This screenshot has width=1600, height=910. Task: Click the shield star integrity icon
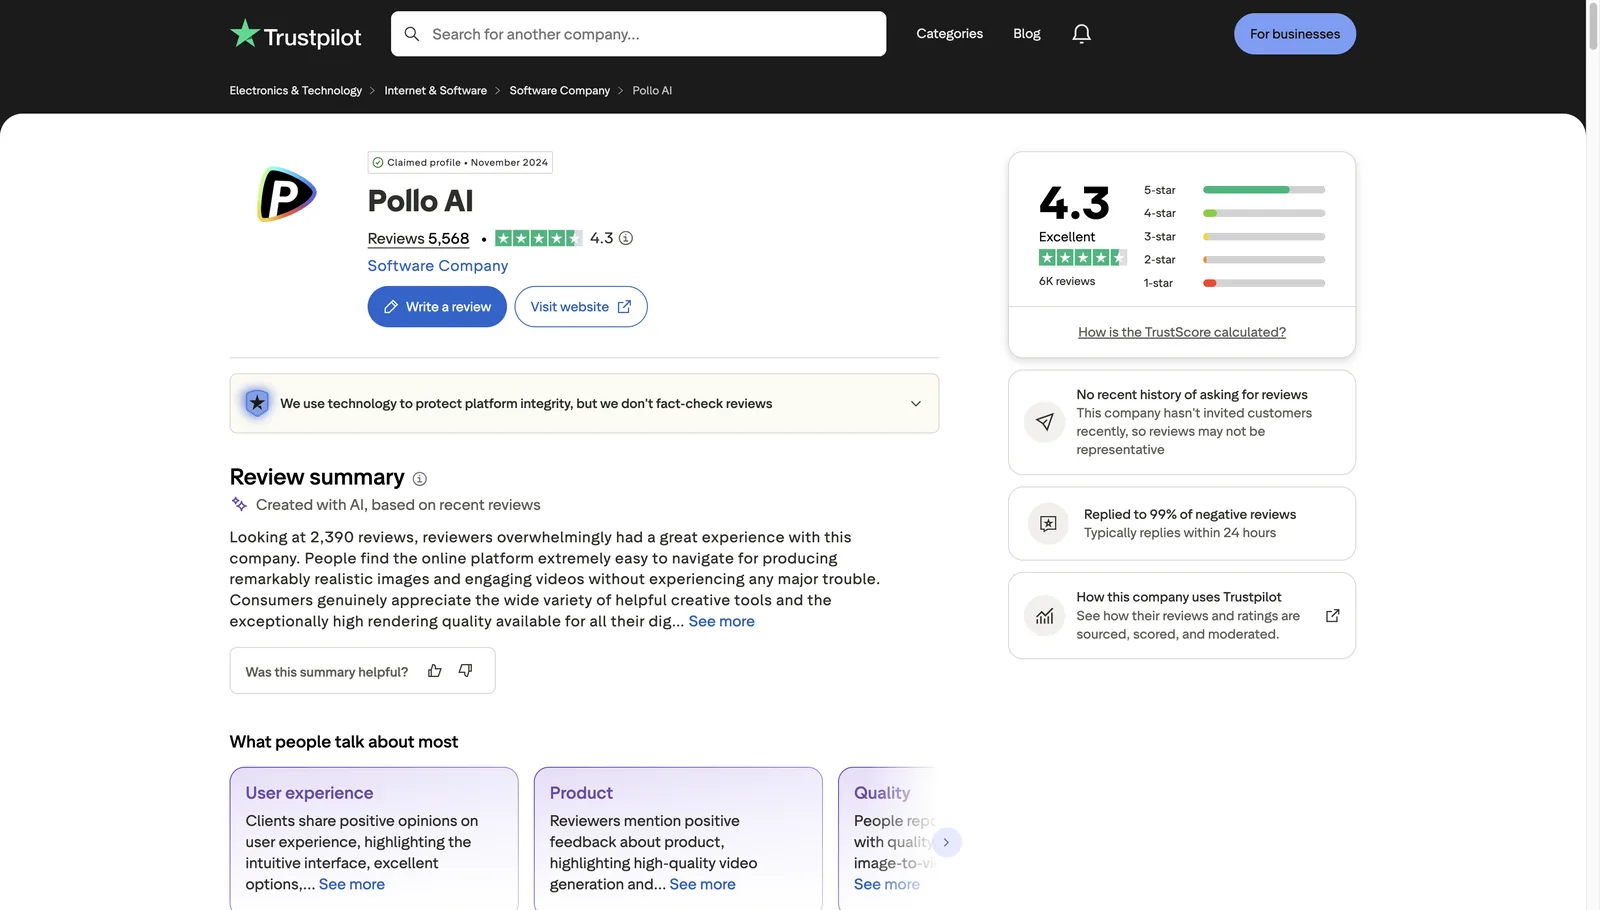257,403
